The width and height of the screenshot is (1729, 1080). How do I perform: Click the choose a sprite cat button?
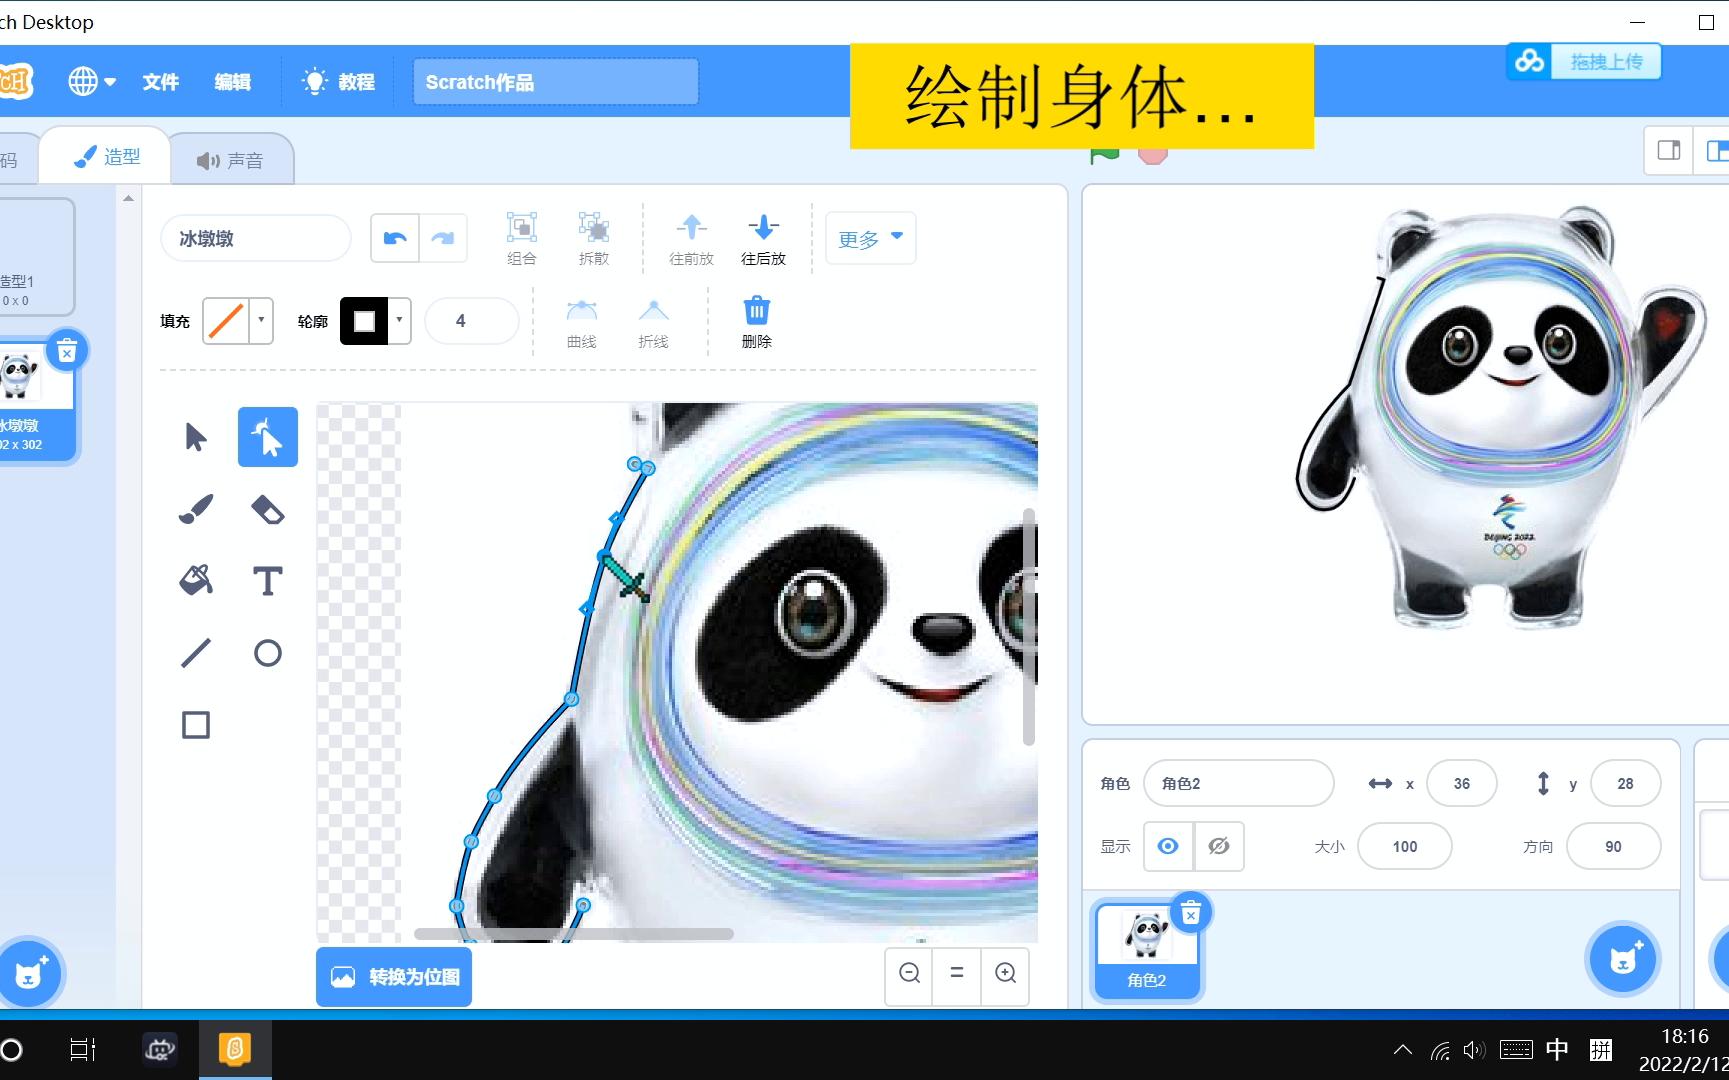pyautogui.click(x=1623, y=959)
